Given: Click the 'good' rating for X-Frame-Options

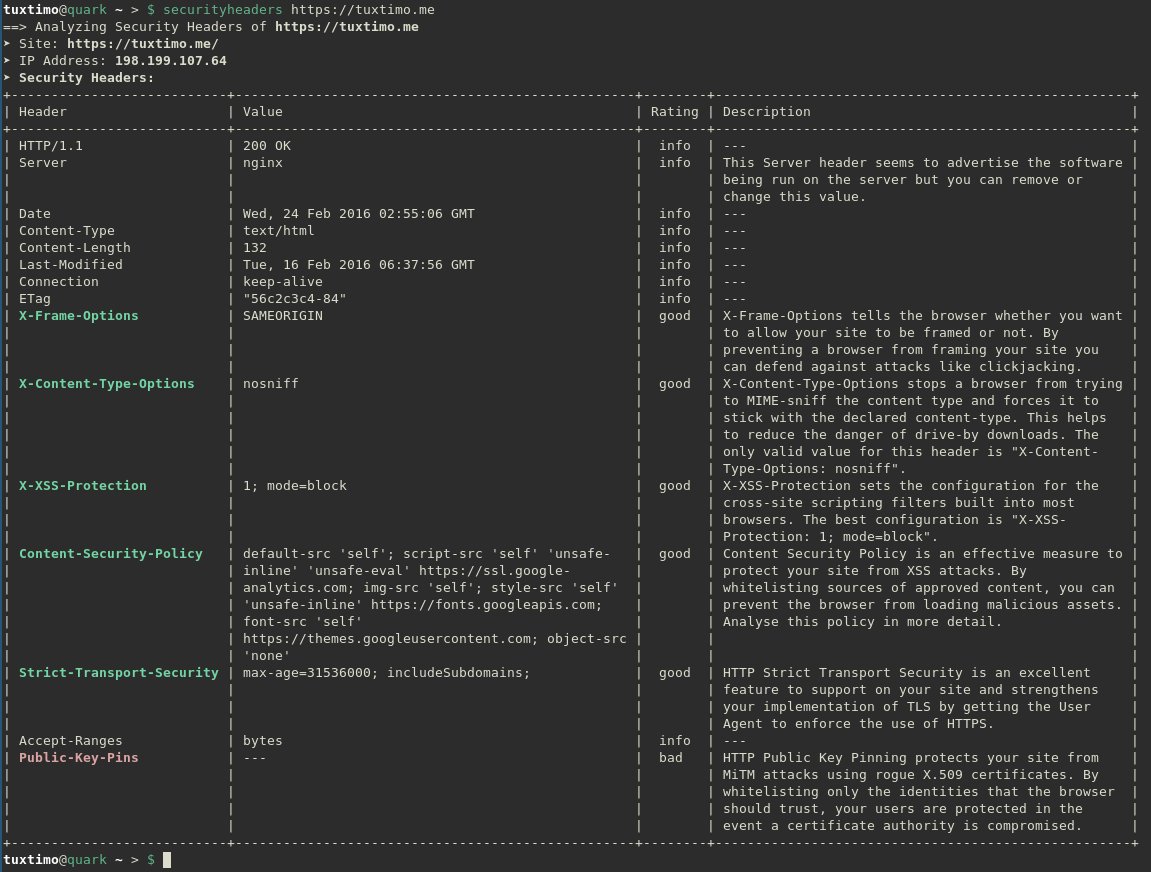Looking at the screenshot, I should click(675, 316).
